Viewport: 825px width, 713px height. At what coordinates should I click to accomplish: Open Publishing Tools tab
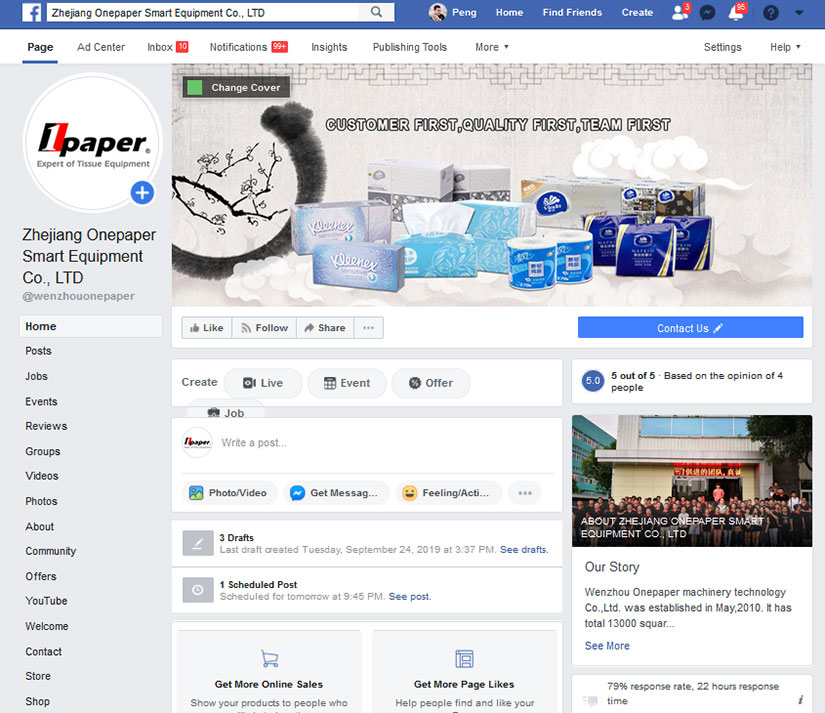pos(409,47)
